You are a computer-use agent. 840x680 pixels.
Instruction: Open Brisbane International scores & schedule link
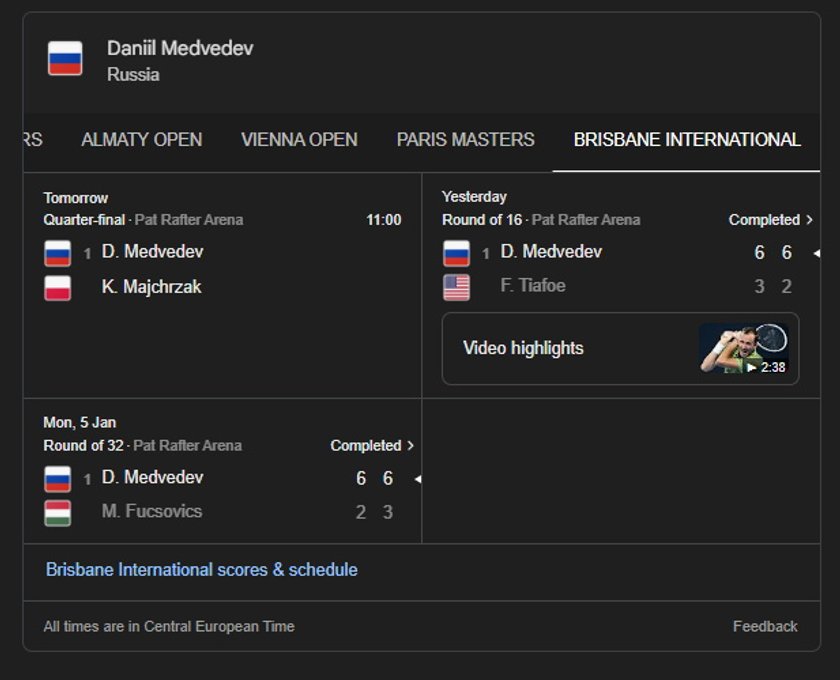(x=202, y=570)
